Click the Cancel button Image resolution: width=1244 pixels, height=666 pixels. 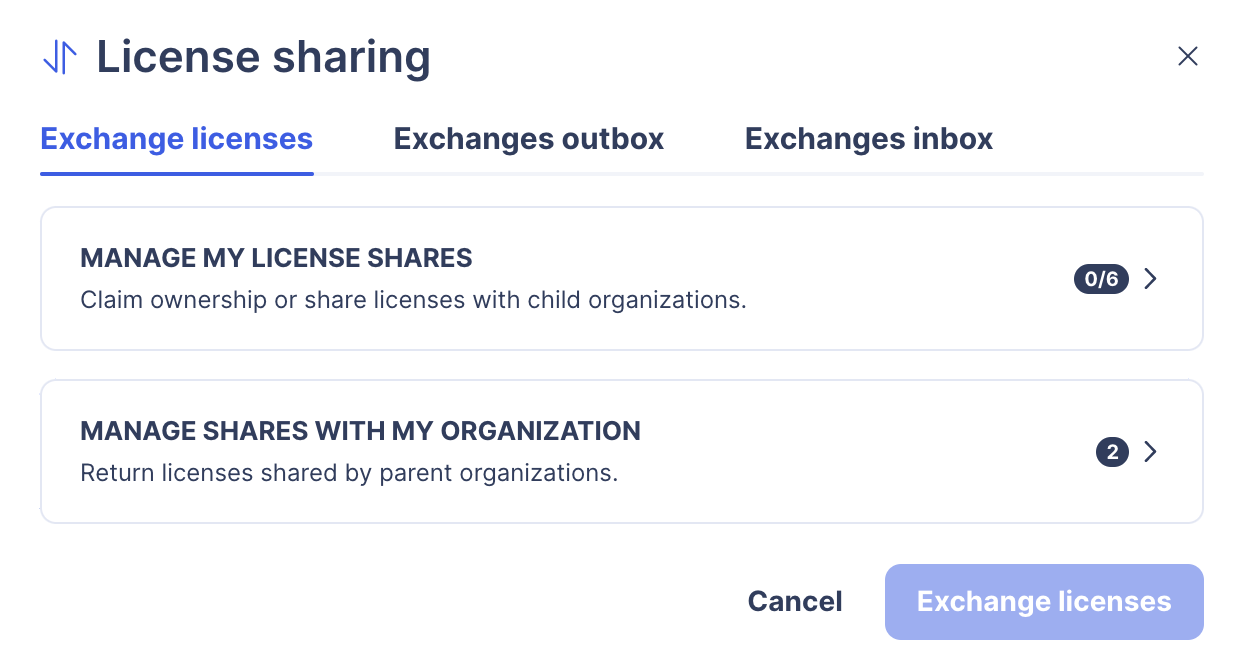click(795, 602)
